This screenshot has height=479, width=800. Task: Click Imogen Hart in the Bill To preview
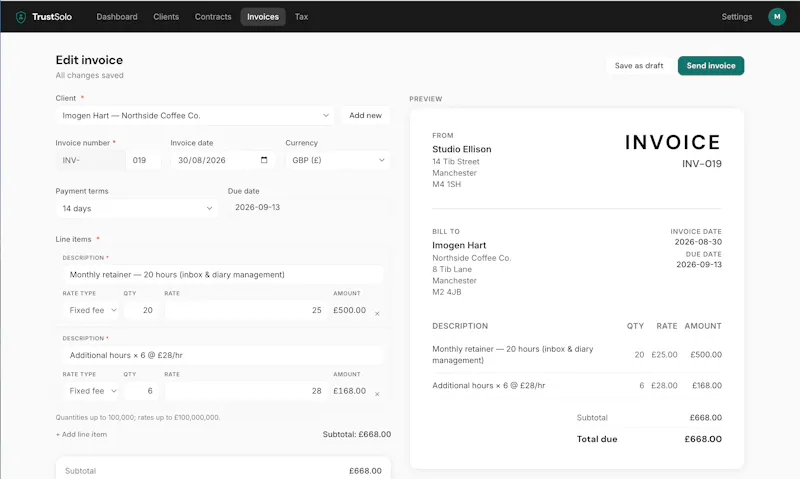(459, 245)
